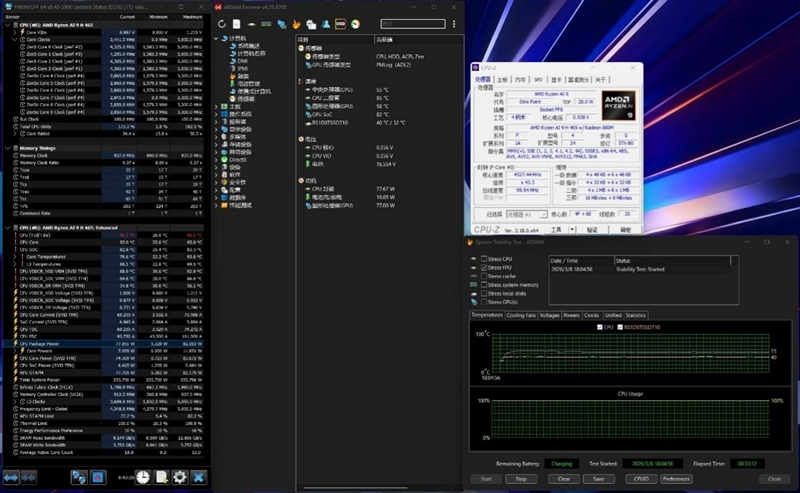Open the SPD tab in CPU-Z
The height and width of the screenshot is (493, 800).
click(x=538, y=80)
